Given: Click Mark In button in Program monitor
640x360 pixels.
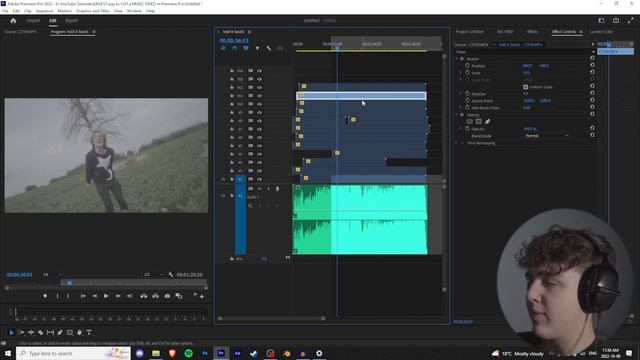Looking at the screenshot, I should tap(57, 296).
